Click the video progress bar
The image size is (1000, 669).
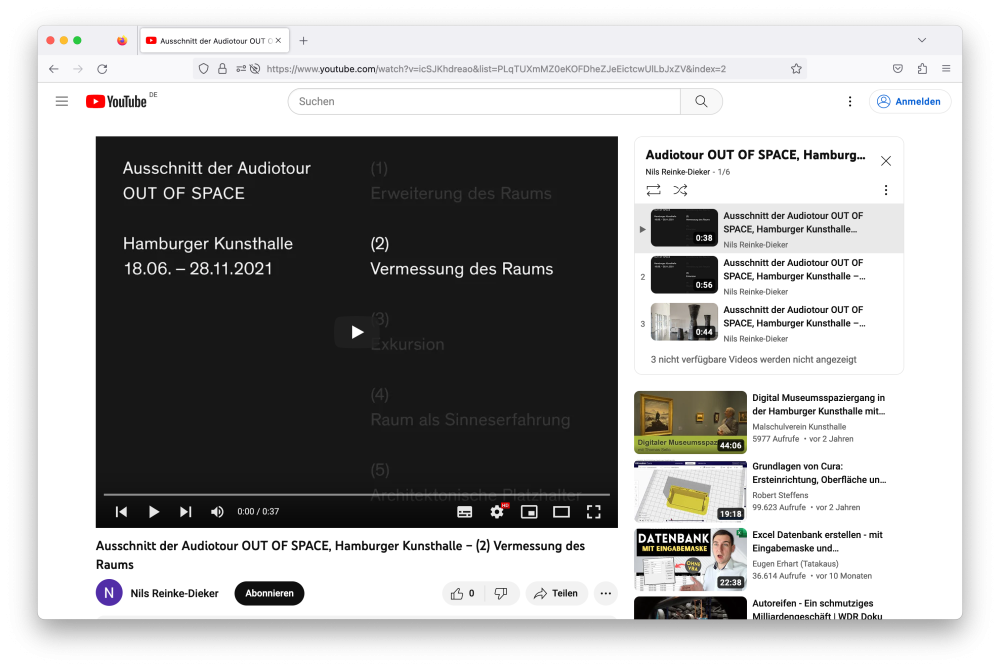point(356,494)
